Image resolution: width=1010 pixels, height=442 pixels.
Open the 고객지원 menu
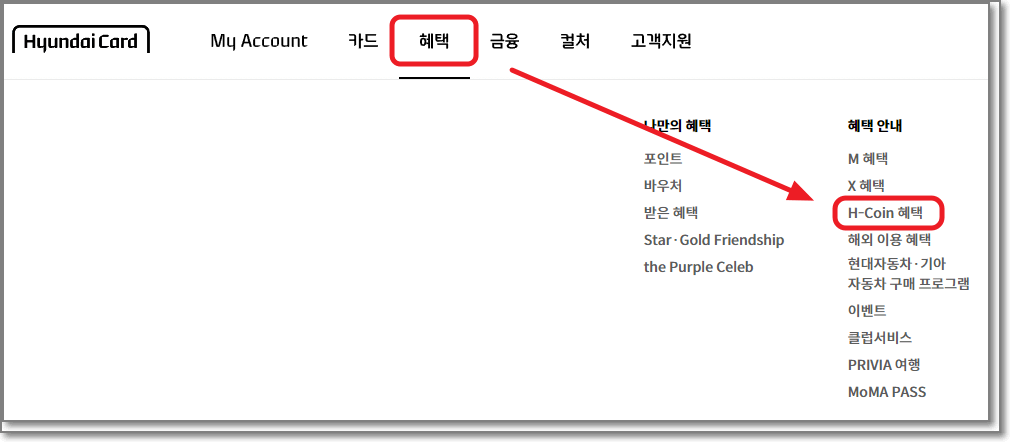tap(661, 41)
